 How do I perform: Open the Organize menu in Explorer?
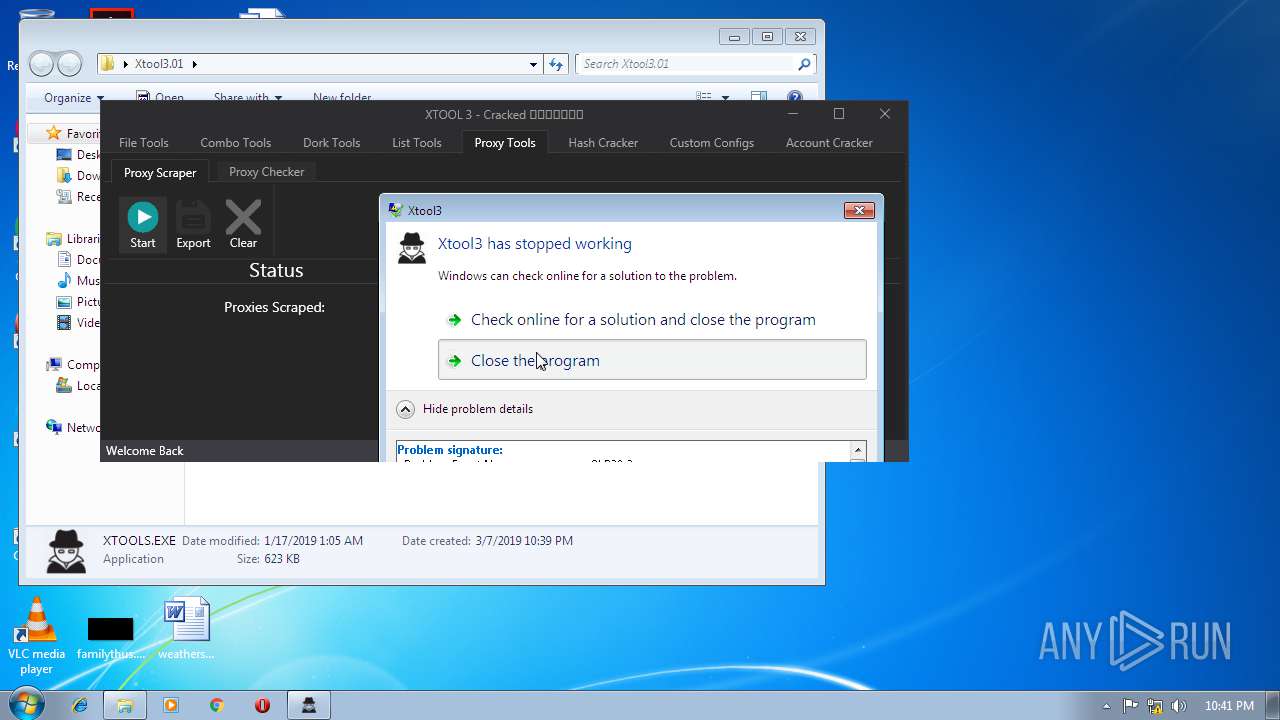(74, 98)
